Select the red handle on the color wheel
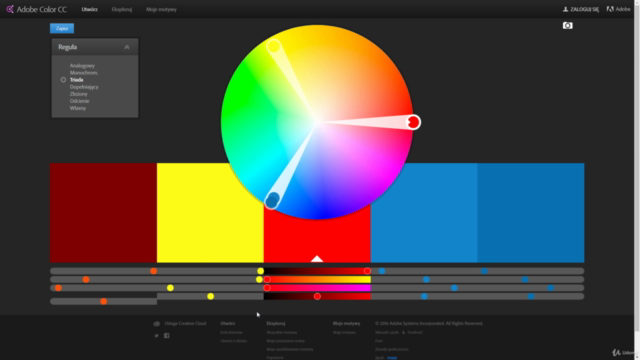The image size is (640, 360). point(413,122)
